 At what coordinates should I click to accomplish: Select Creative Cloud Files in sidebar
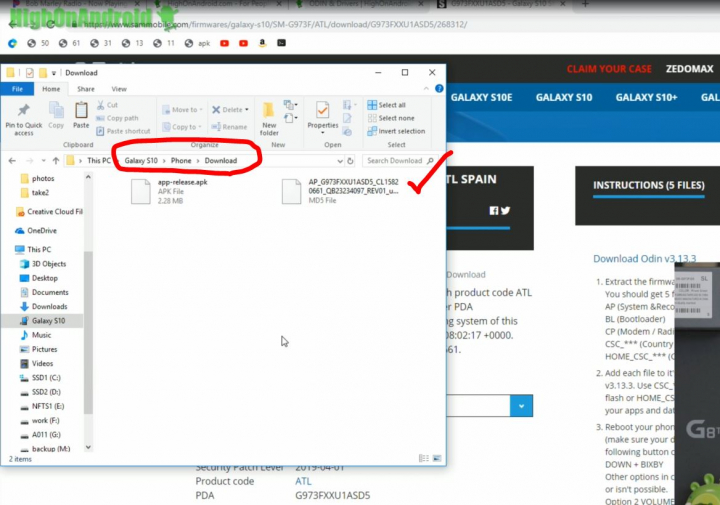[49, 212]
